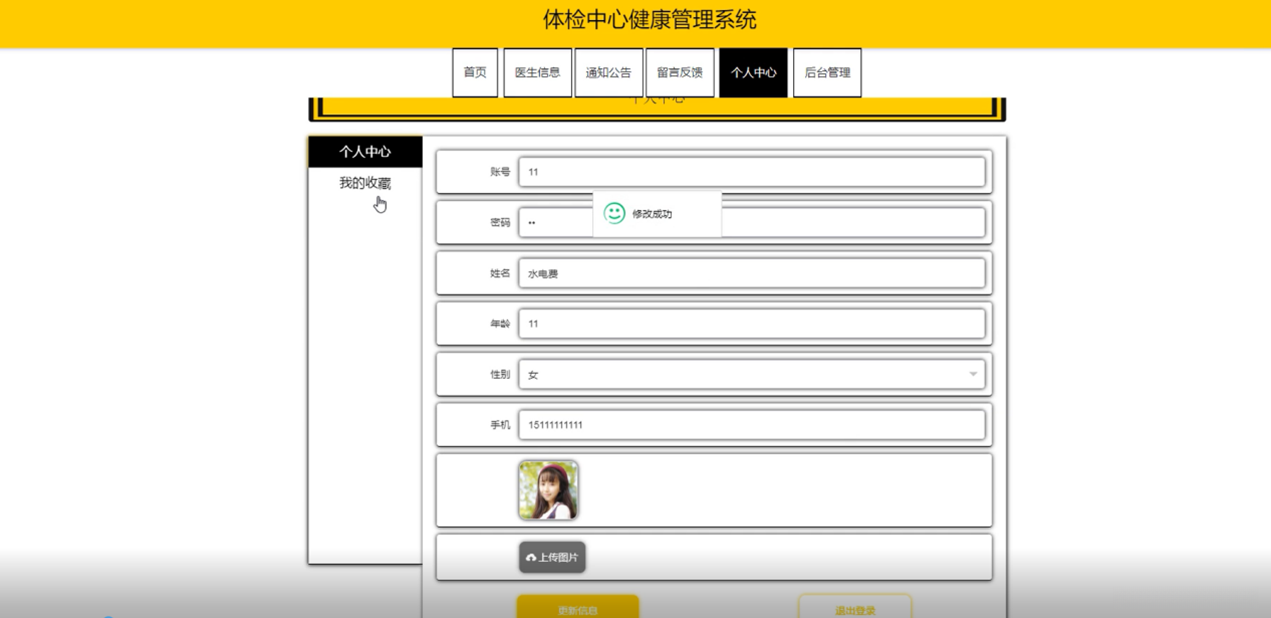
Task: Click the green smiley success icon
Action: pyautogui.click(x=614, y=213)
